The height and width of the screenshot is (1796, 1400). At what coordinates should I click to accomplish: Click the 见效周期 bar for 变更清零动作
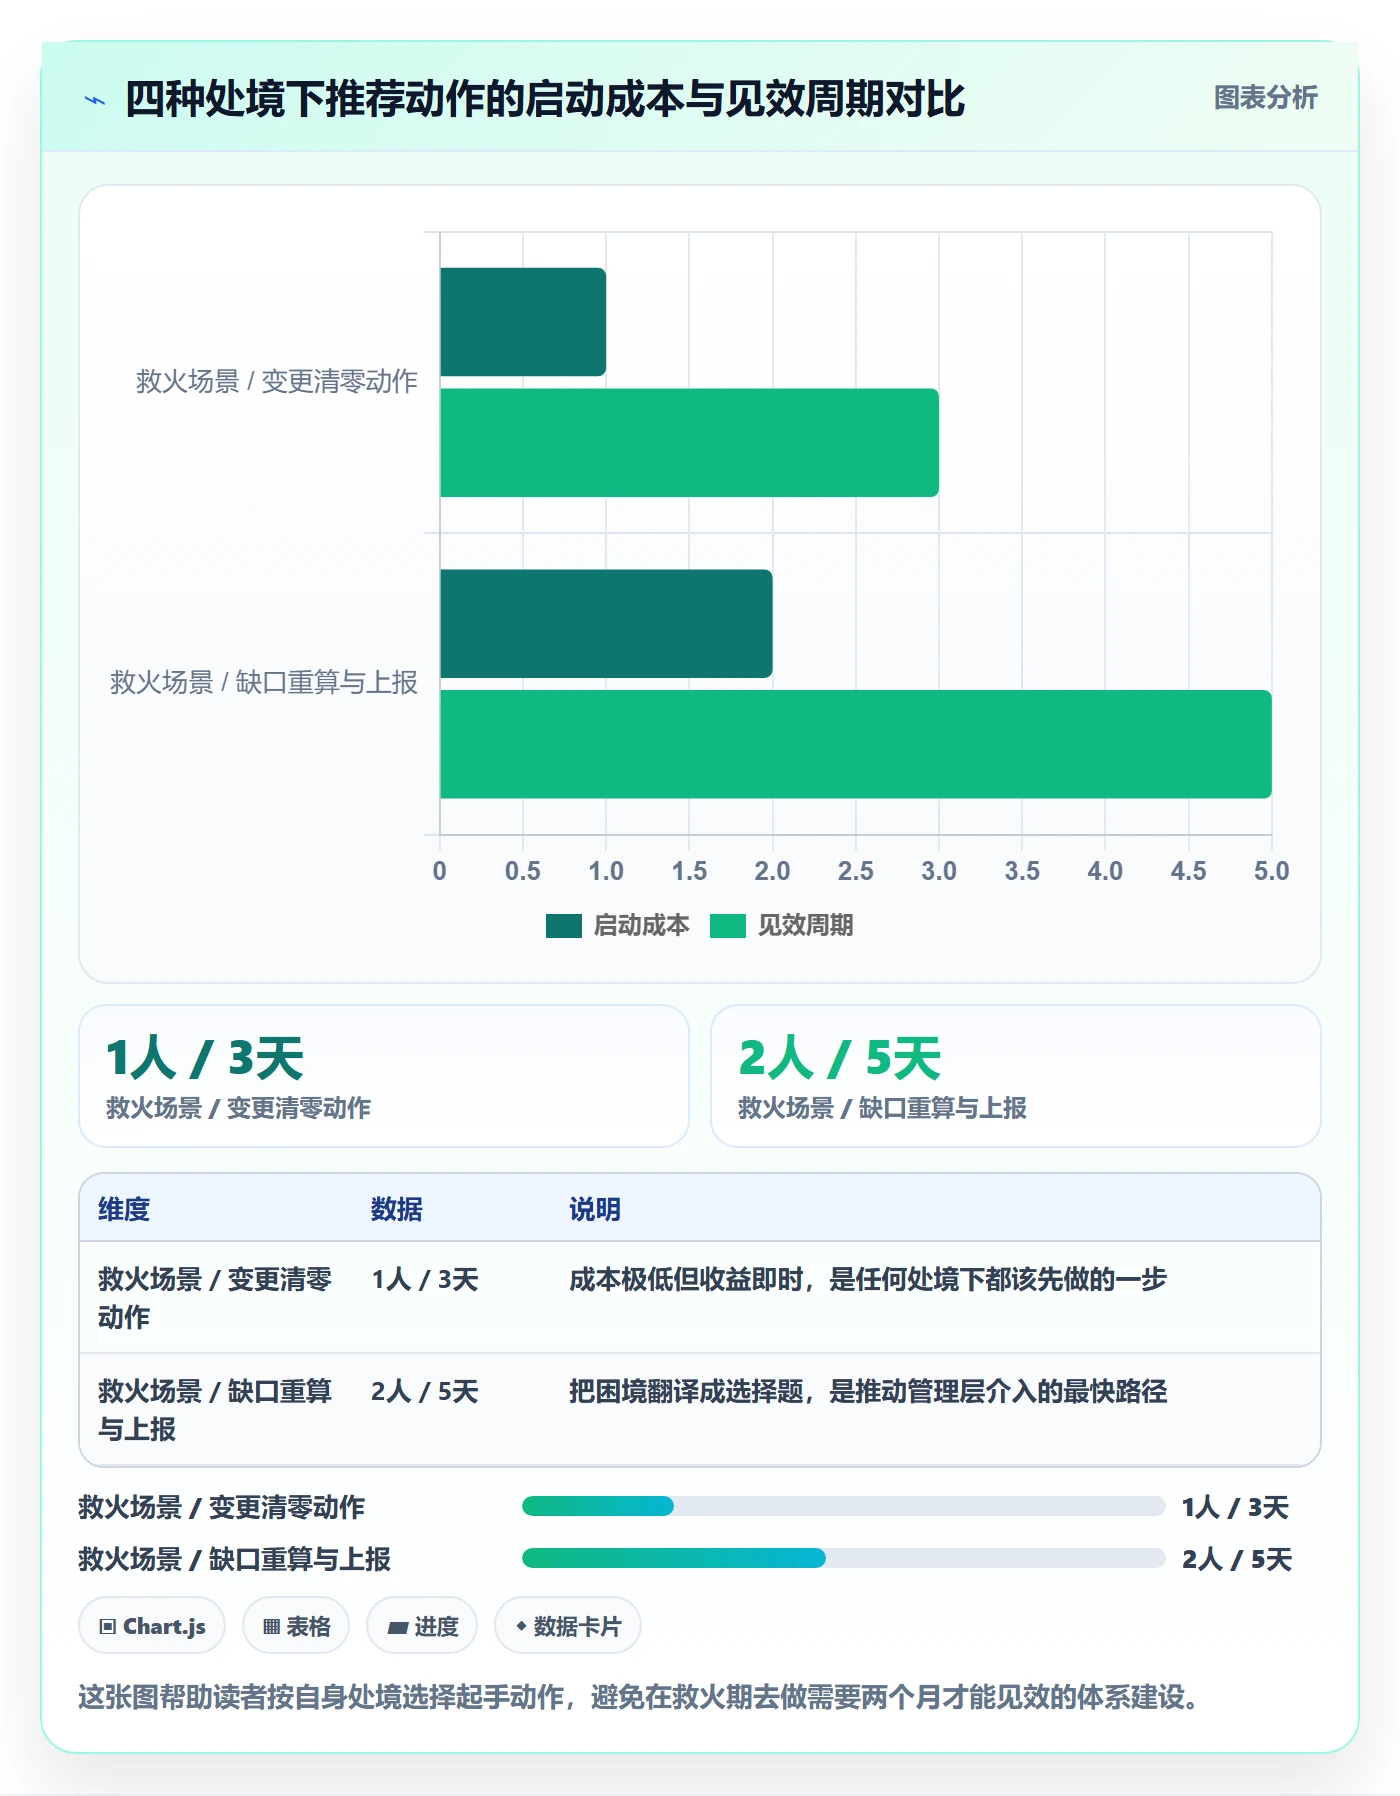pyautogui.click(x=689, y=443)
